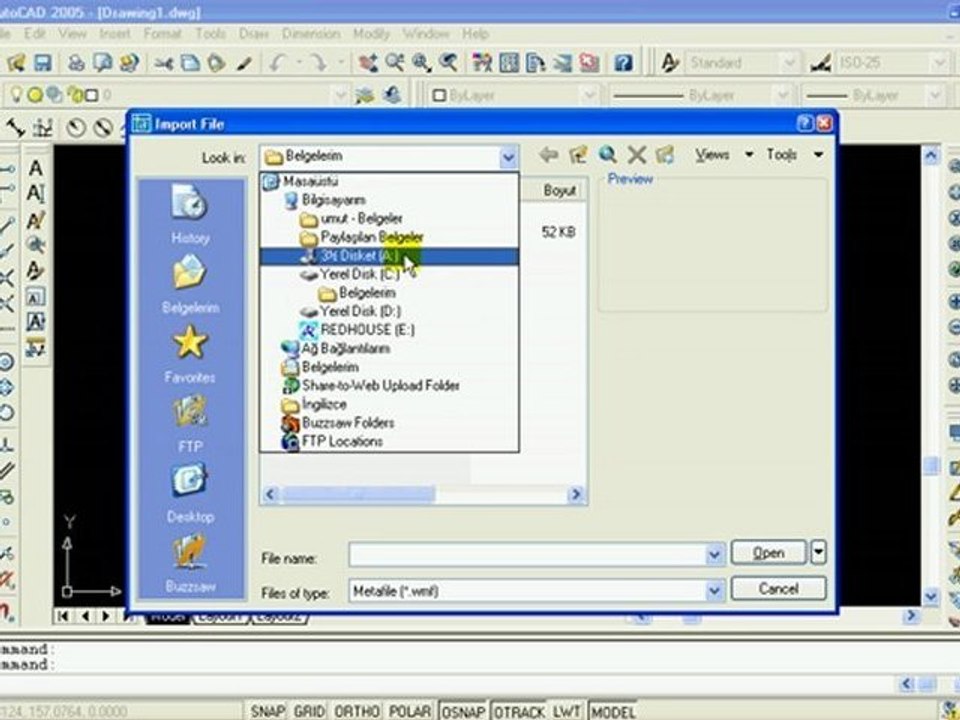
Task: Click the Text Style A icon in Styles toolbar
Action: 670,62
